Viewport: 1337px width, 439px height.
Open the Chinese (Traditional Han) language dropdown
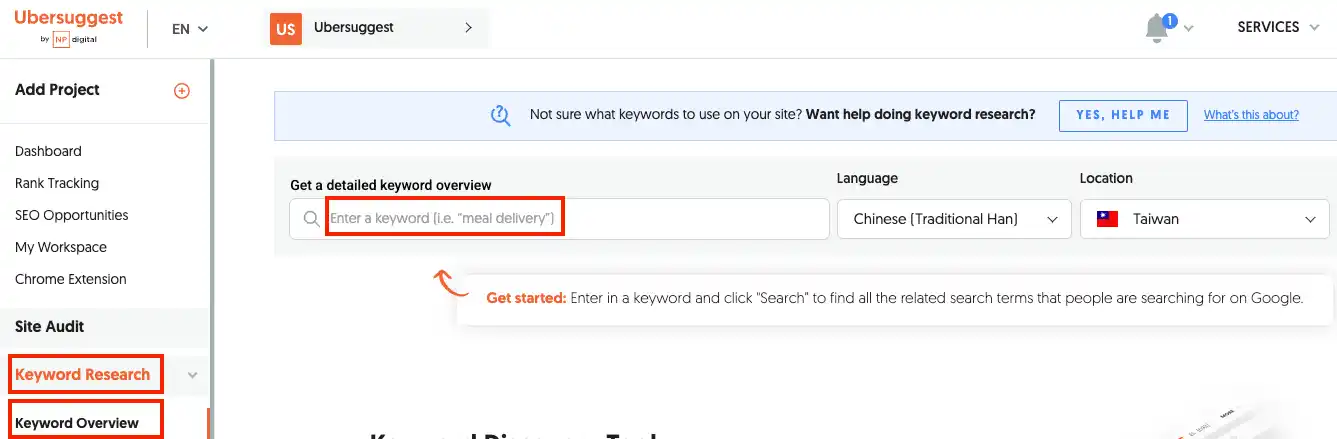[954, 219]
